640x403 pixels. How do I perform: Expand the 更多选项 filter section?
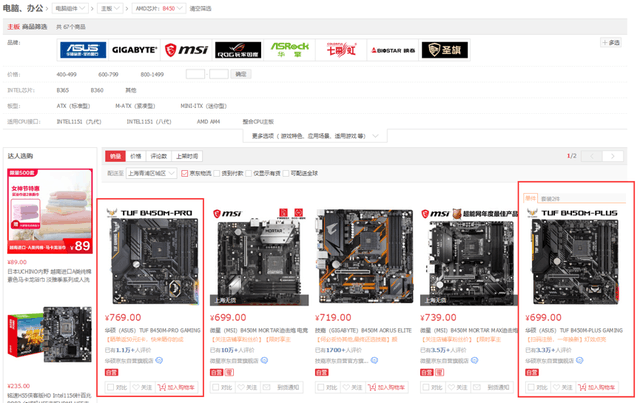(315, 136)
